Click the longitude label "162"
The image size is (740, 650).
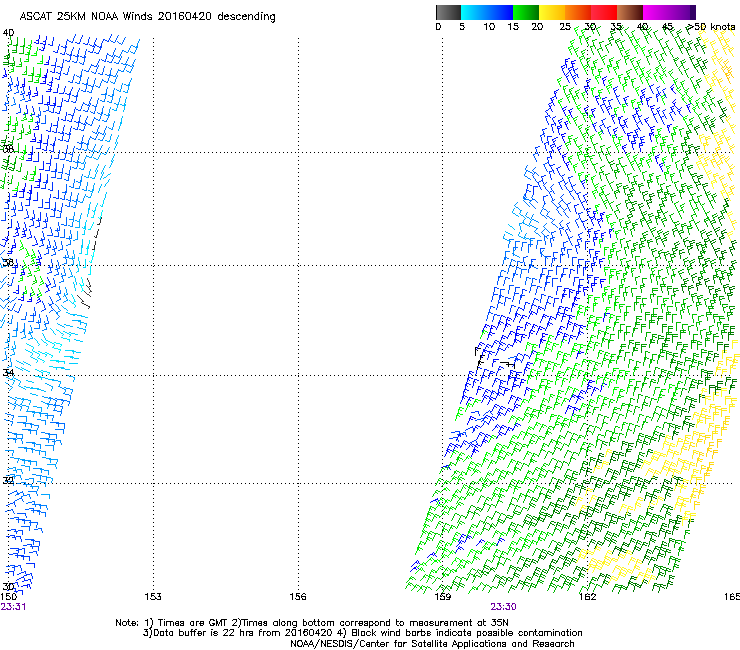(587, 597)
